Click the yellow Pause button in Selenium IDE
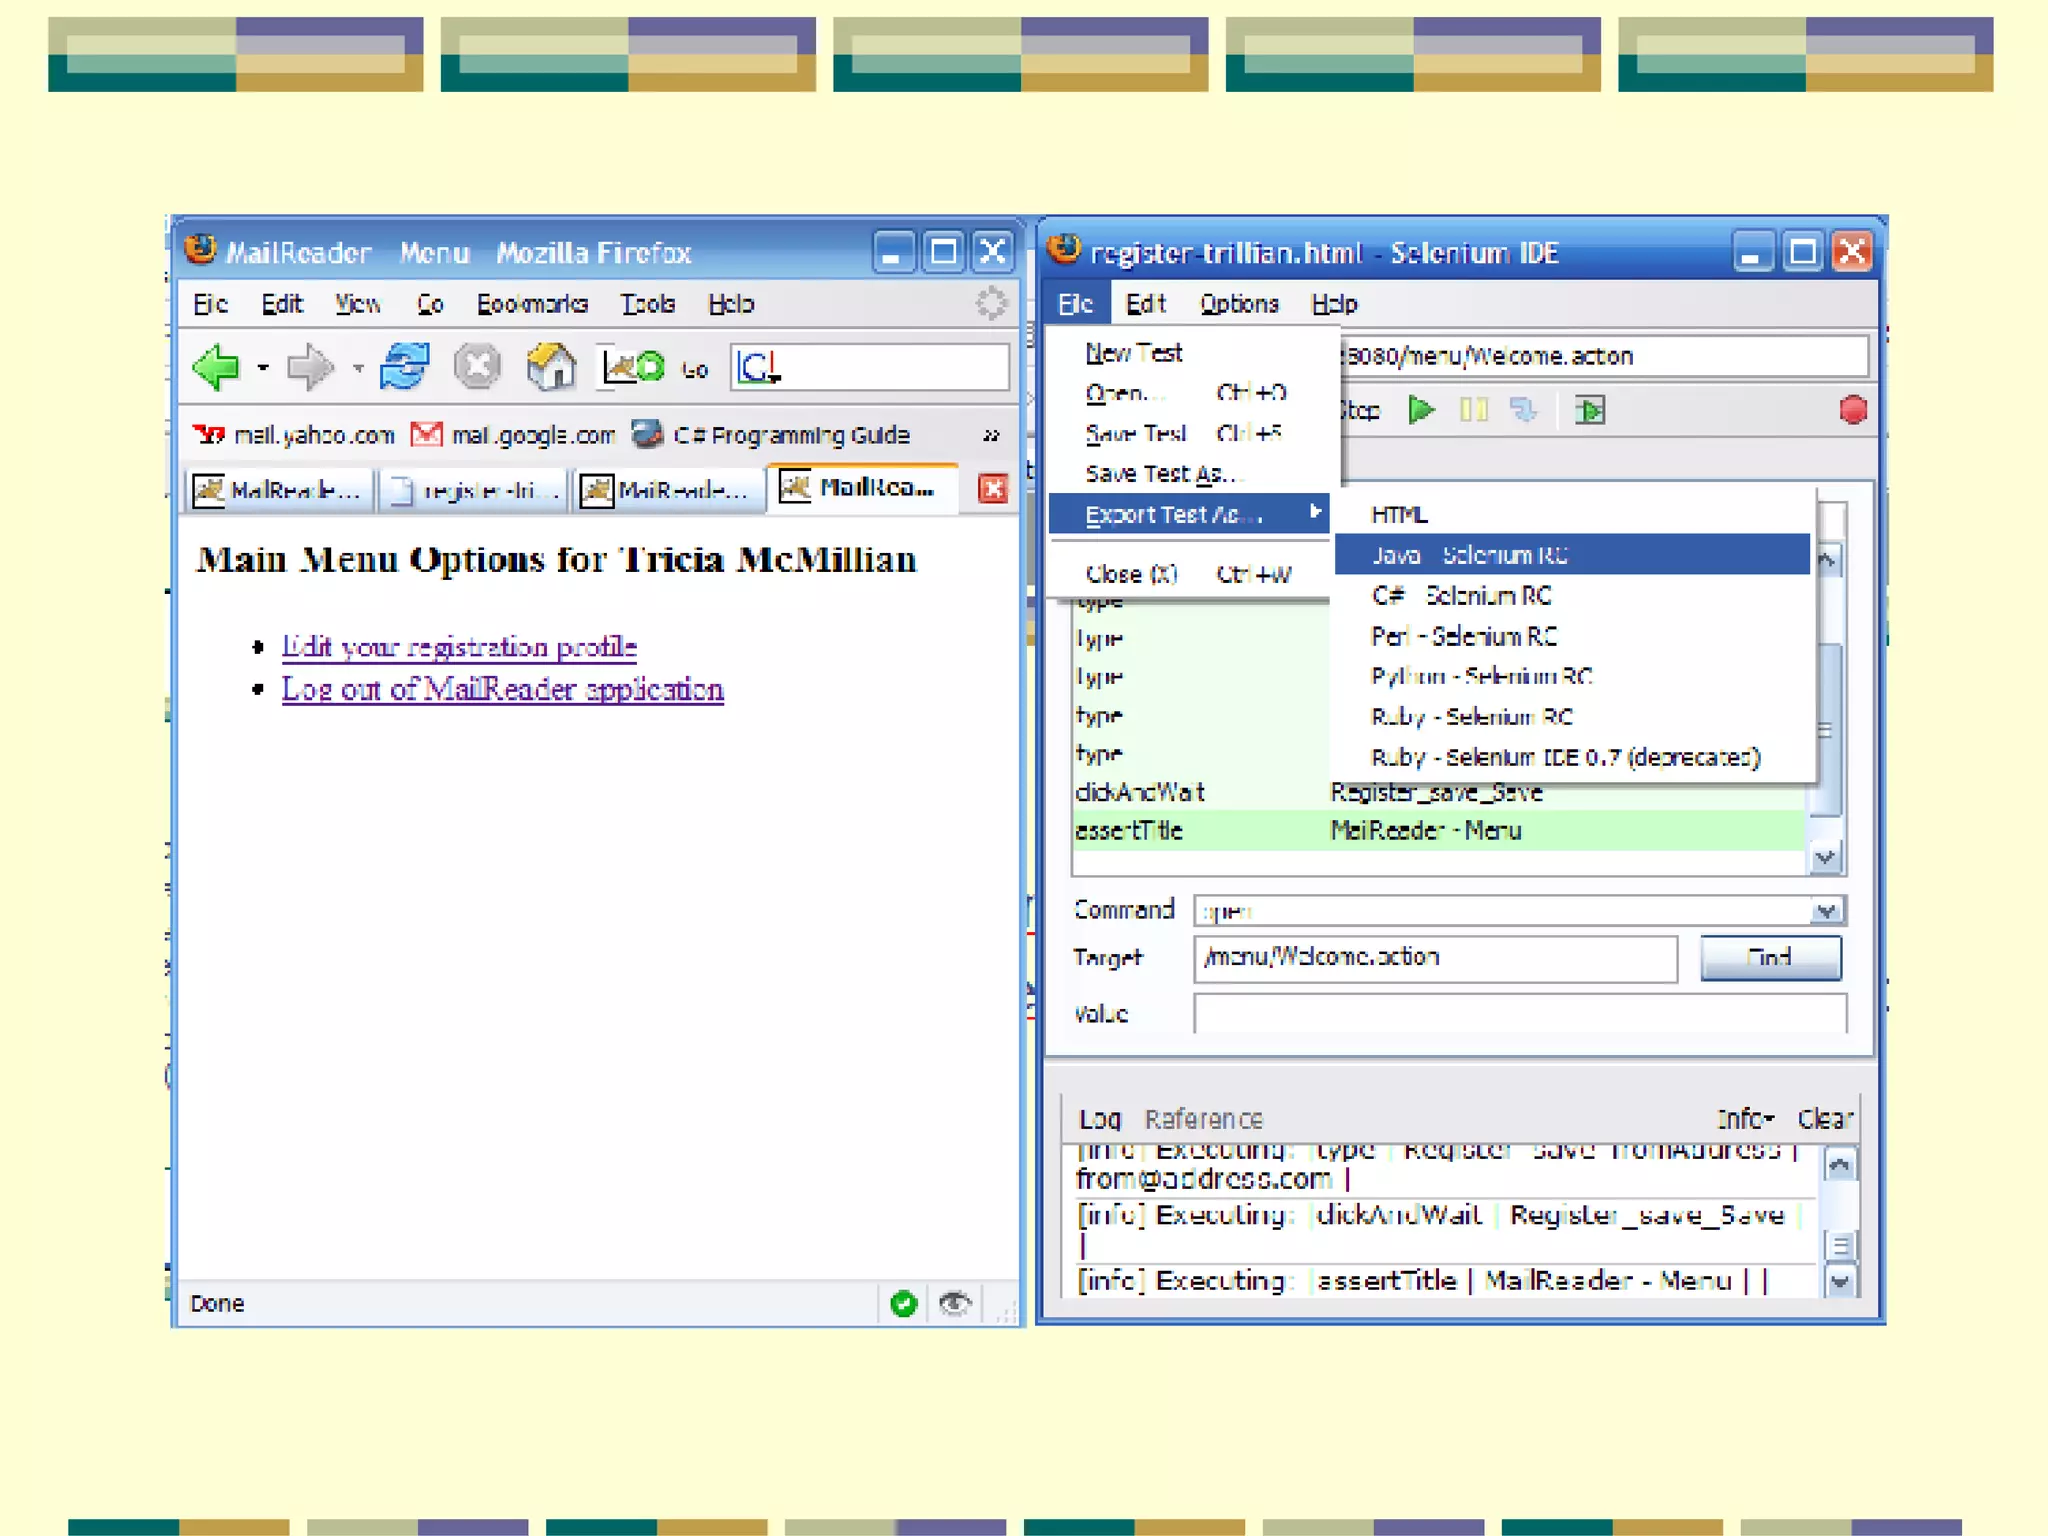This screenshot has width=2048, height=1536. coord(1473,410)
